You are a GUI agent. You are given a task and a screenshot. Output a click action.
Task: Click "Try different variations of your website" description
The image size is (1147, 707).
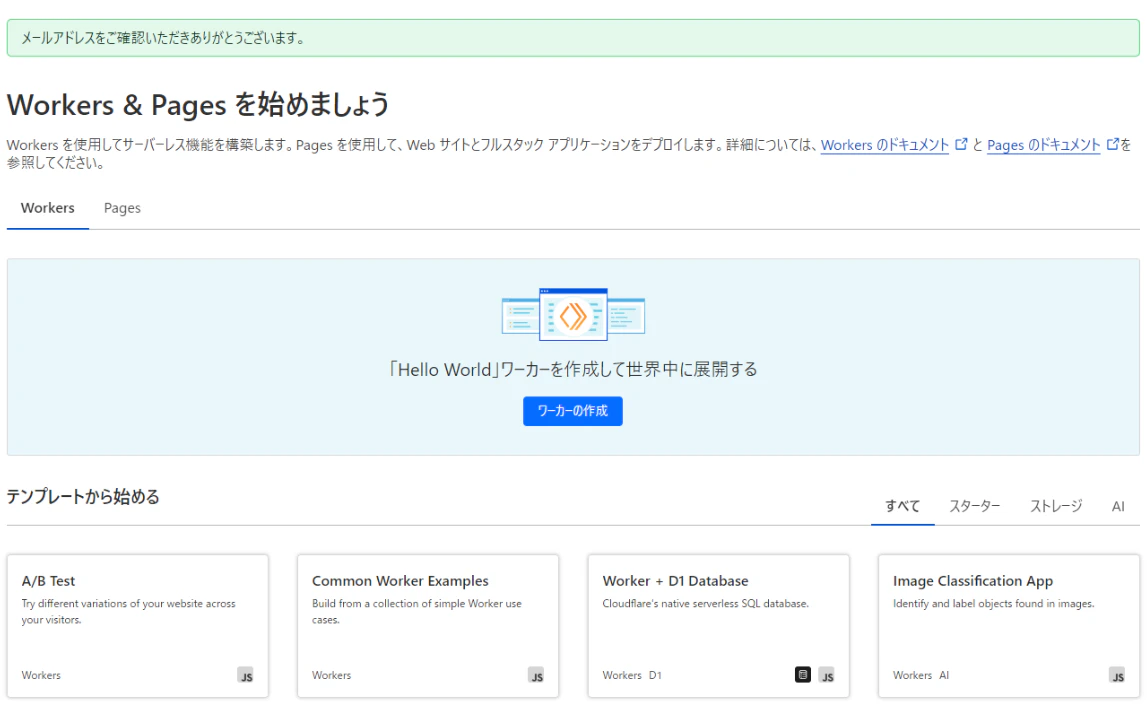coord(128,611)
